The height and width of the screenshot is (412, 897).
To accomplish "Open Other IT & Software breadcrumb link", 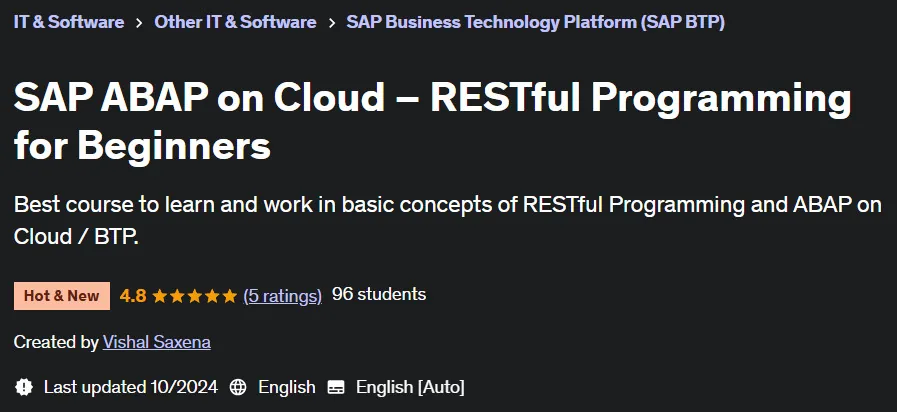I will [x=235, y=22].
